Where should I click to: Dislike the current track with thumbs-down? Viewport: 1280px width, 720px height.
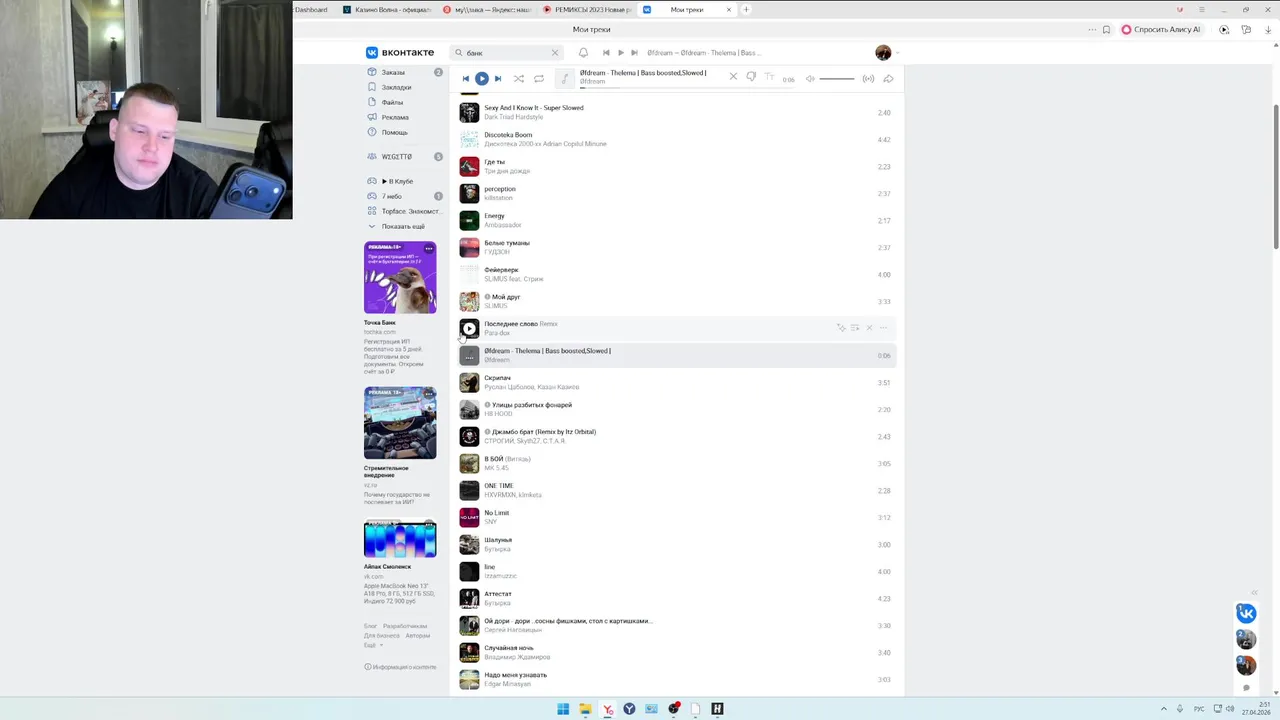click(x=751, y=77)
